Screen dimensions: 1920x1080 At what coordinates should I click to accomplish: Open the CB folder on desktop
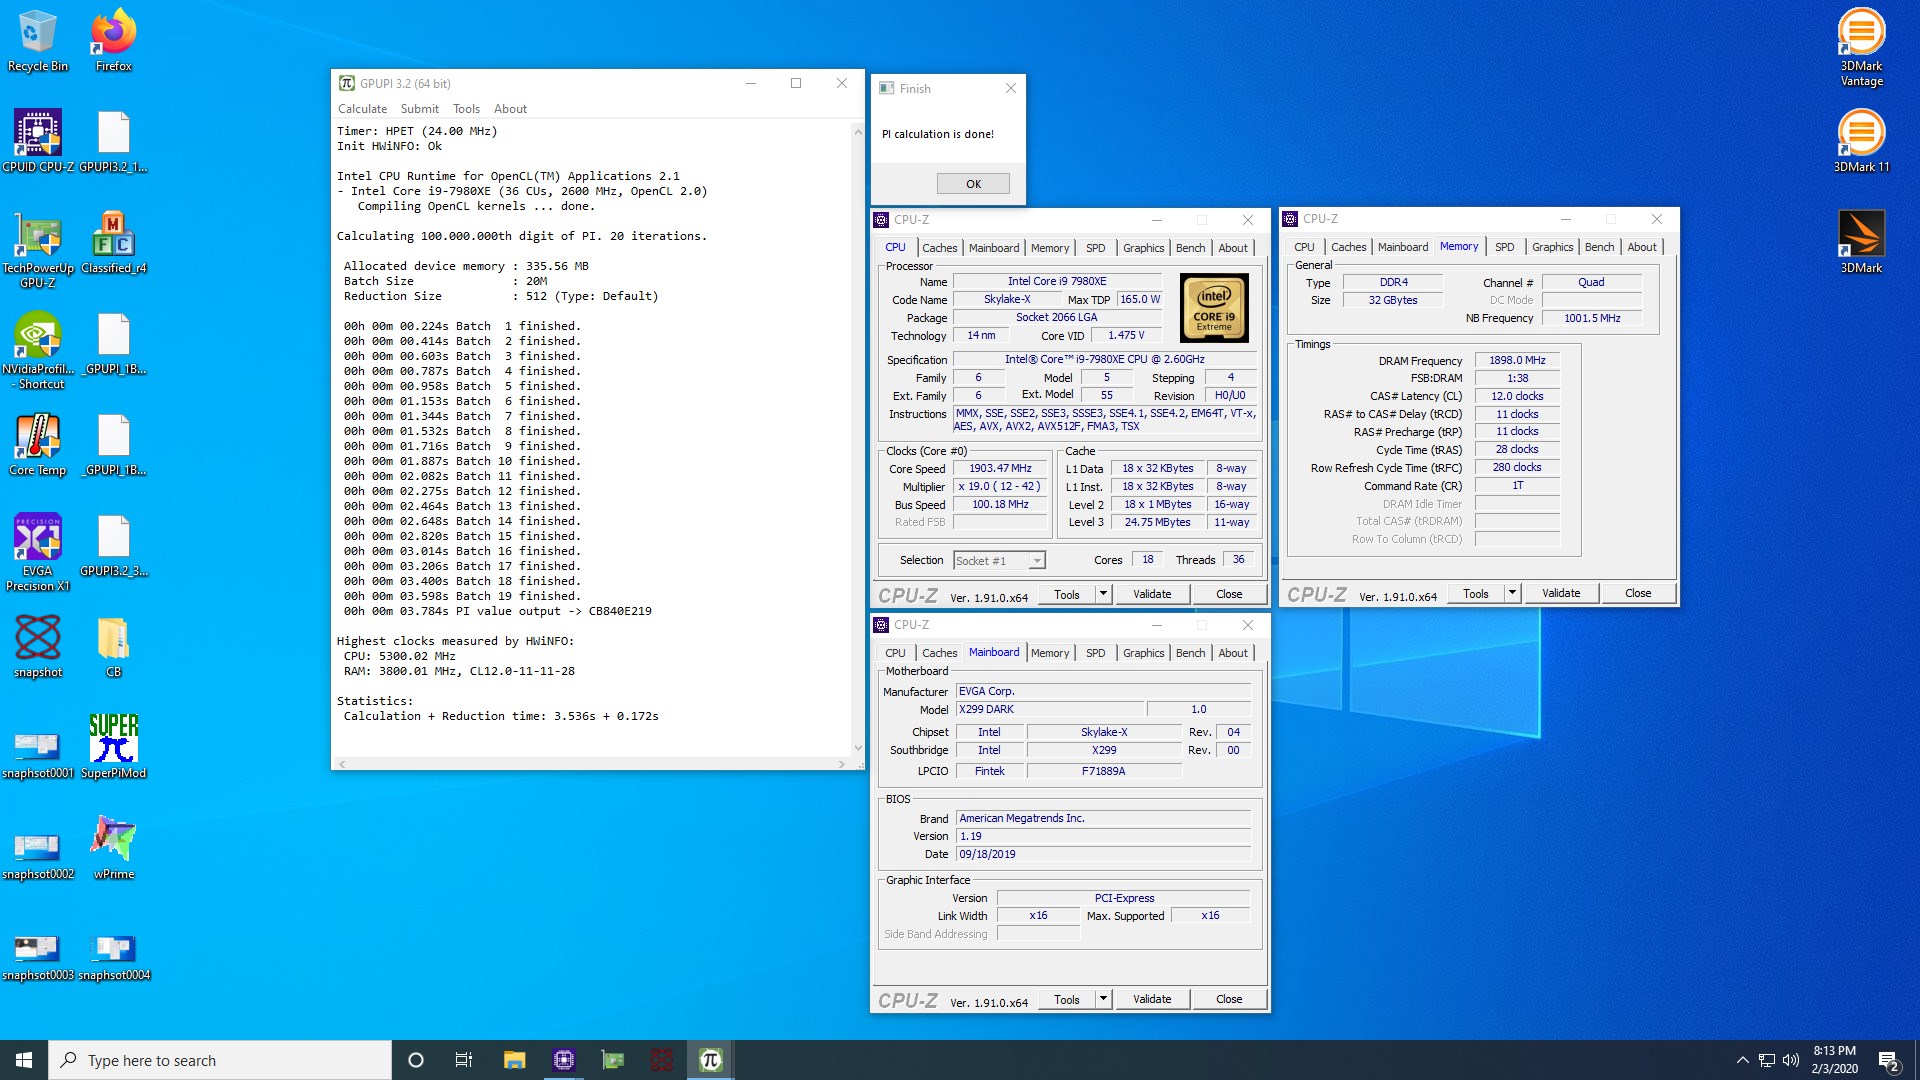[x=113, y=646]
